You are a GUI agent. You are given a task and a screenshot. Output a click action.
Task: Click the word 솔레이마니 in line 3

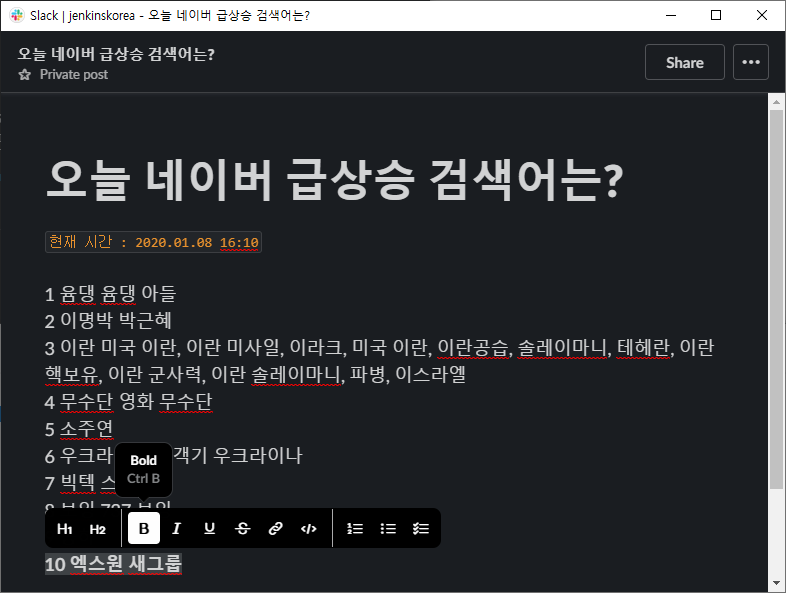point(563,347)
